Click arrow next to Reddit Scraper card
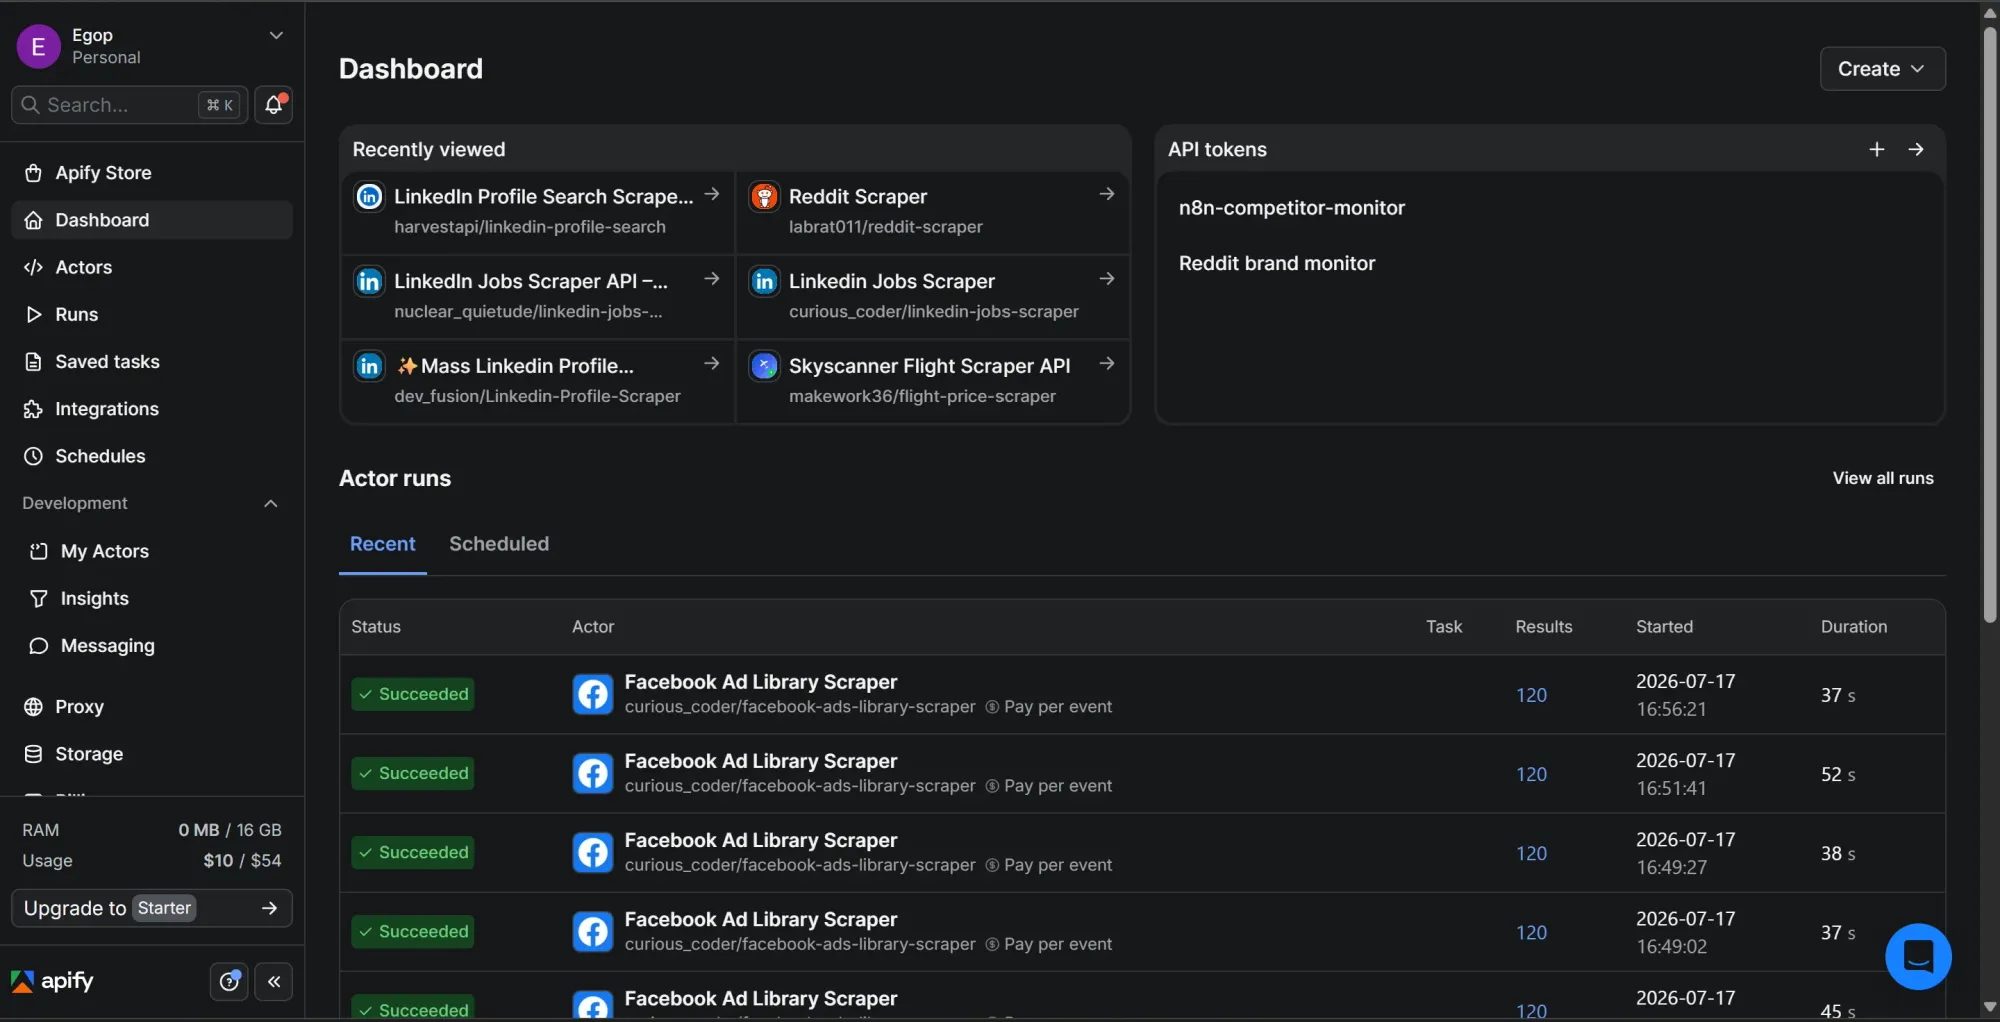 click(x=1107, y=194)
